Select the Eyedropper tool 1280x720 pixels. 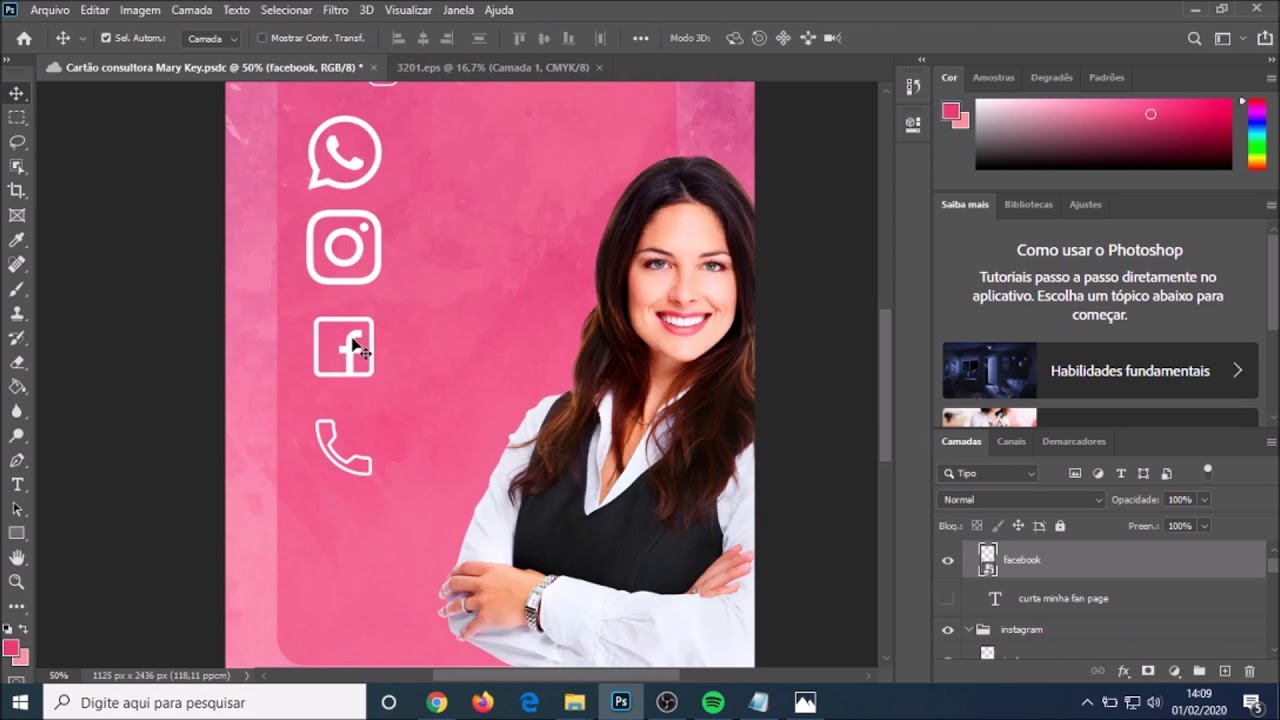[17, 240]
